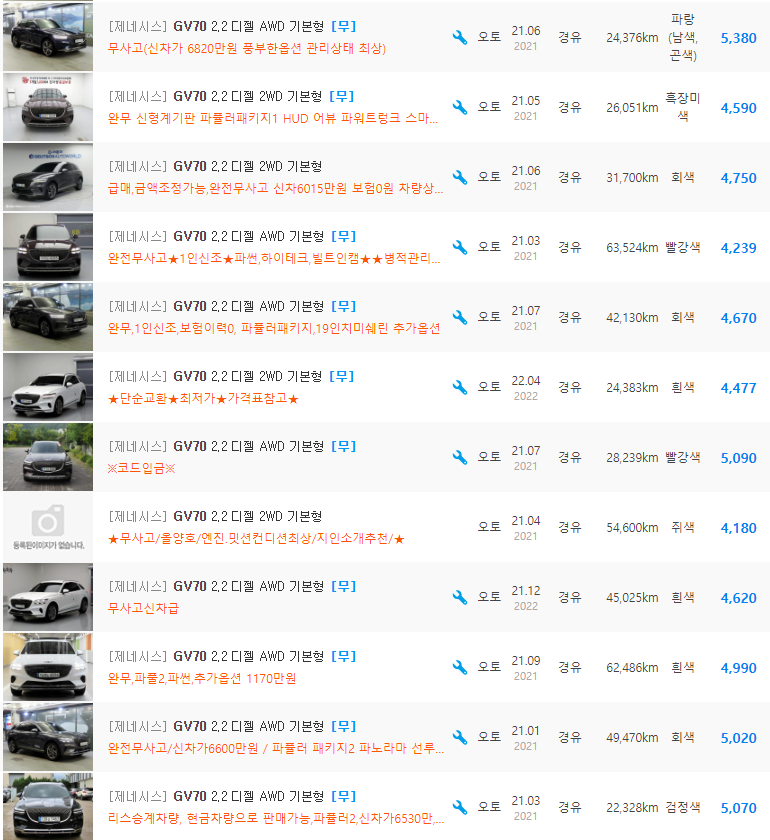The height and width of the screenshot is (840, 770).
Task: Open GV70 AWD title link of 49,470km listing
Action: pos(233,726)
